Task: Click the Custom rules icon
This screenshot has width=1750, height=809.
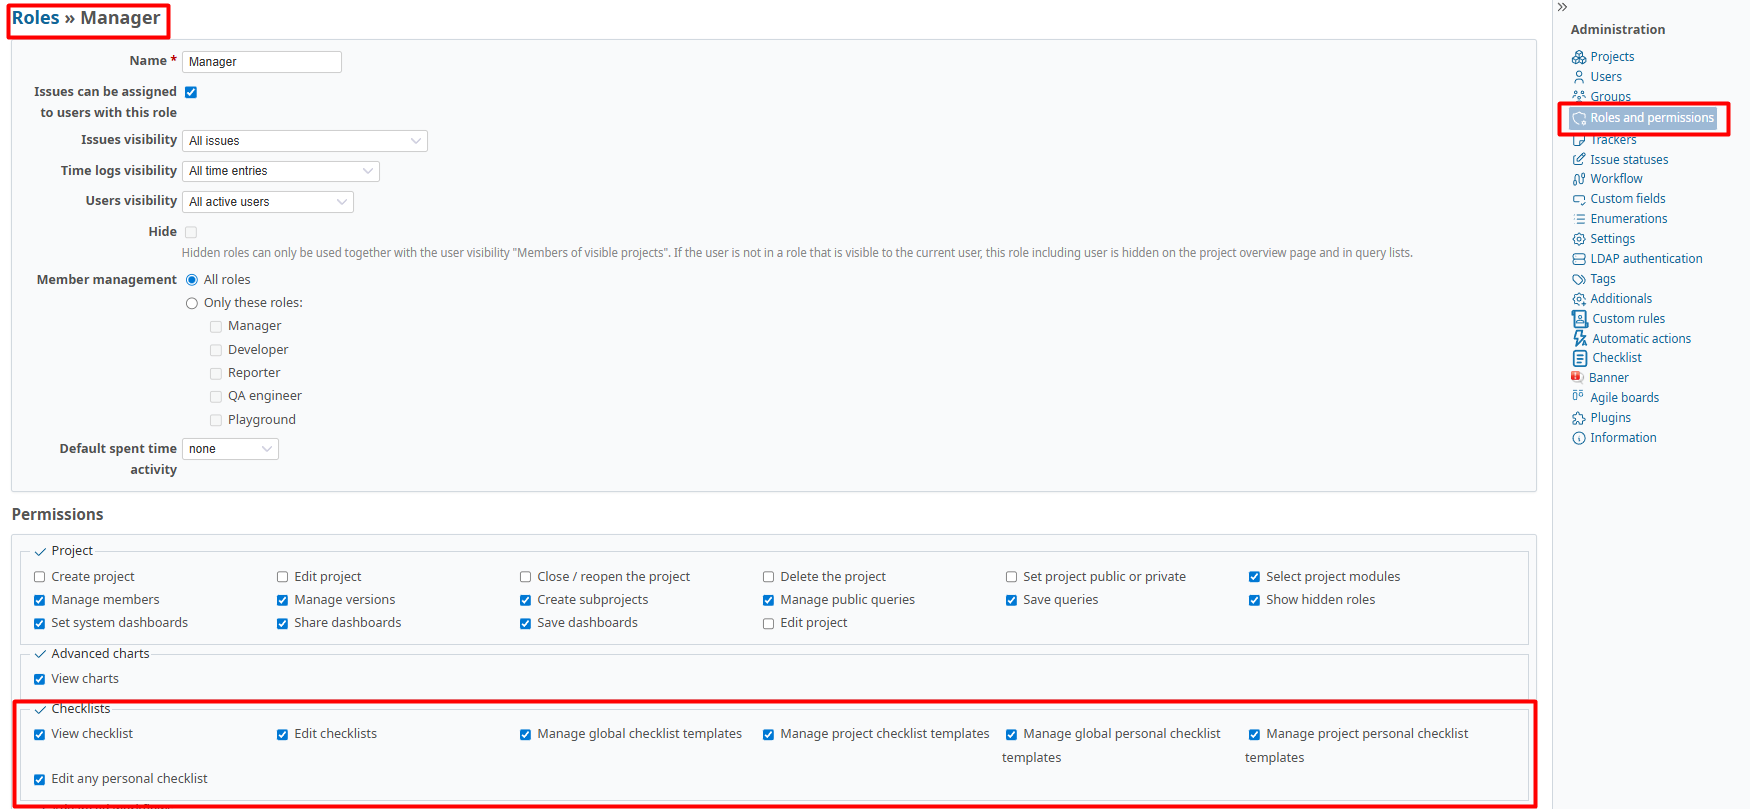Action: [x=1580, y=319]
